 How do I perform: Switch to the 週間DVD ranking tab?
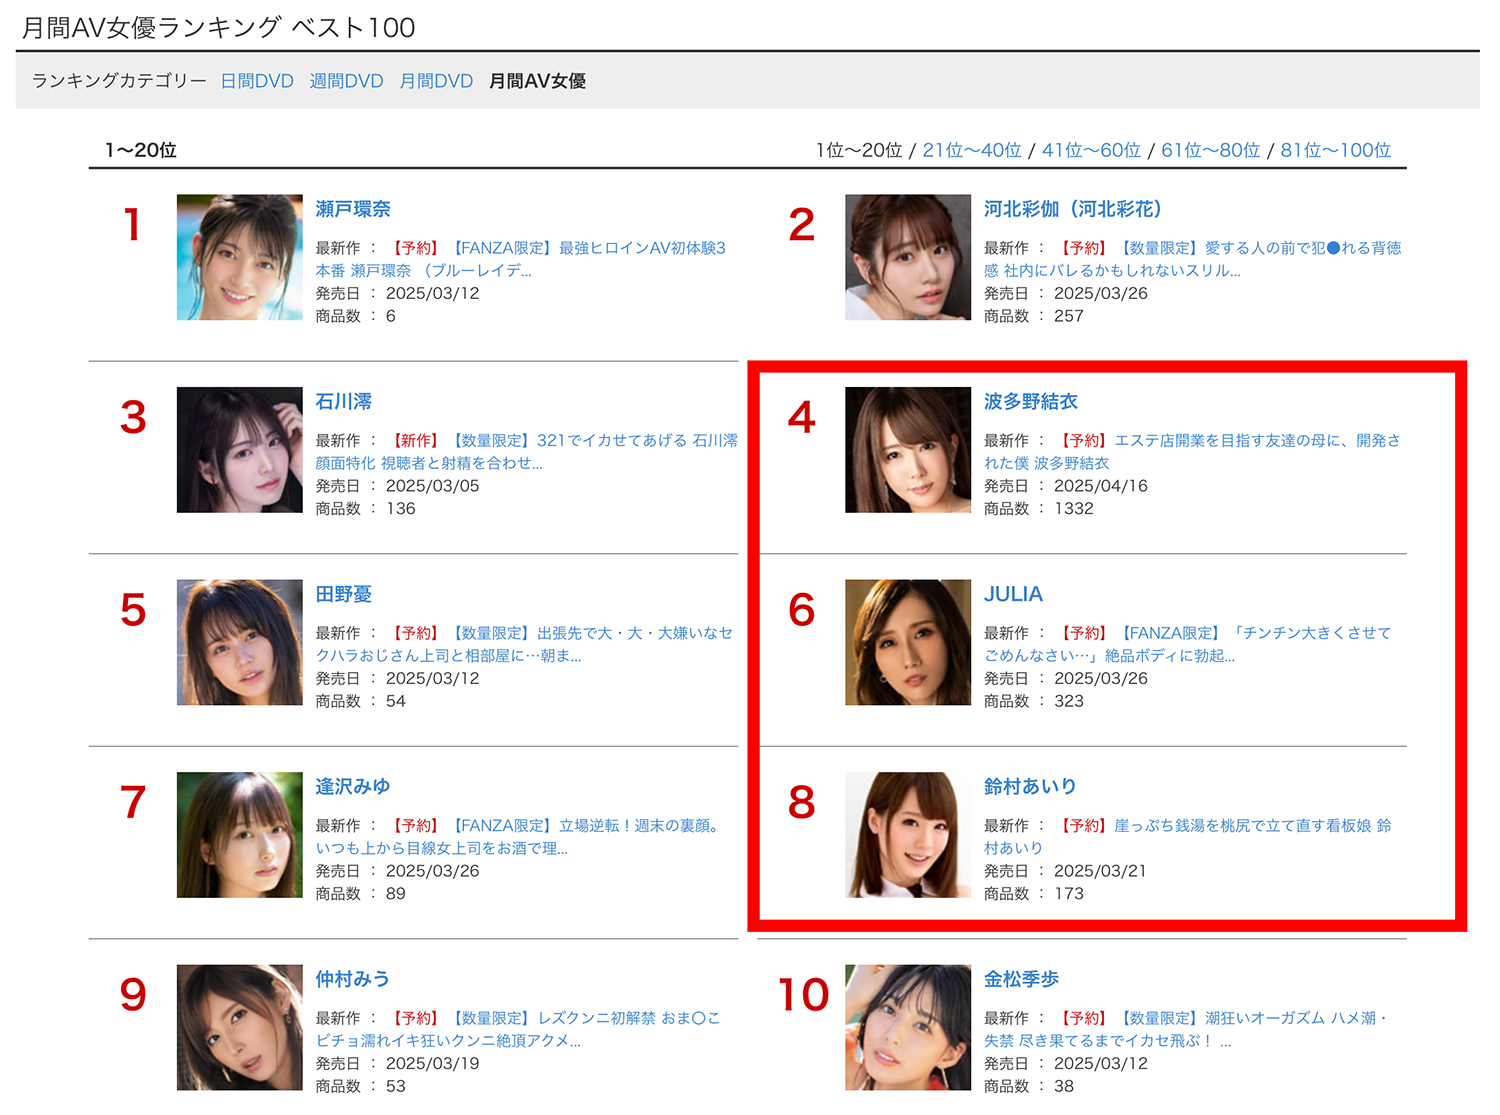346,81
